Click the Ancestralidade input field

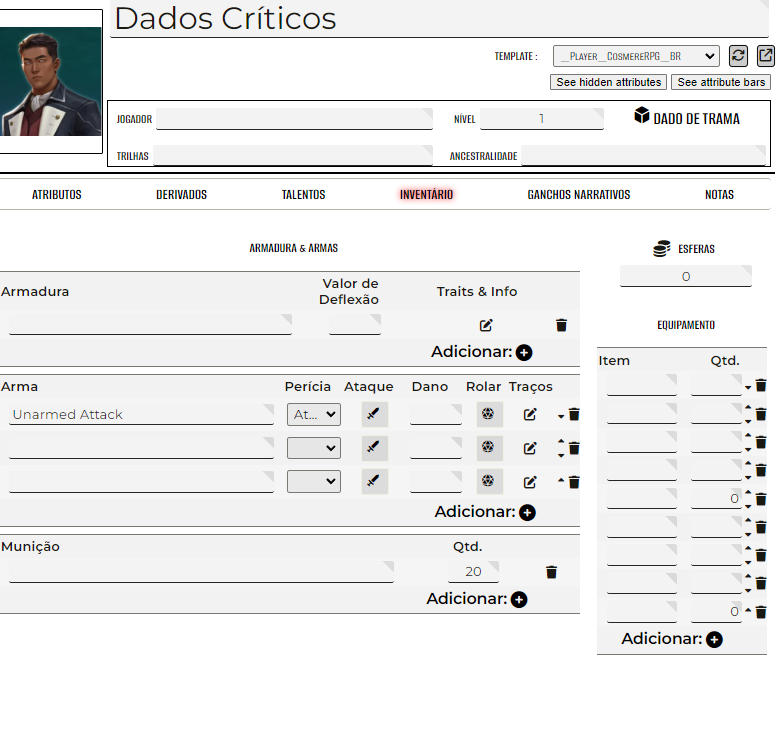pos(643,155)
